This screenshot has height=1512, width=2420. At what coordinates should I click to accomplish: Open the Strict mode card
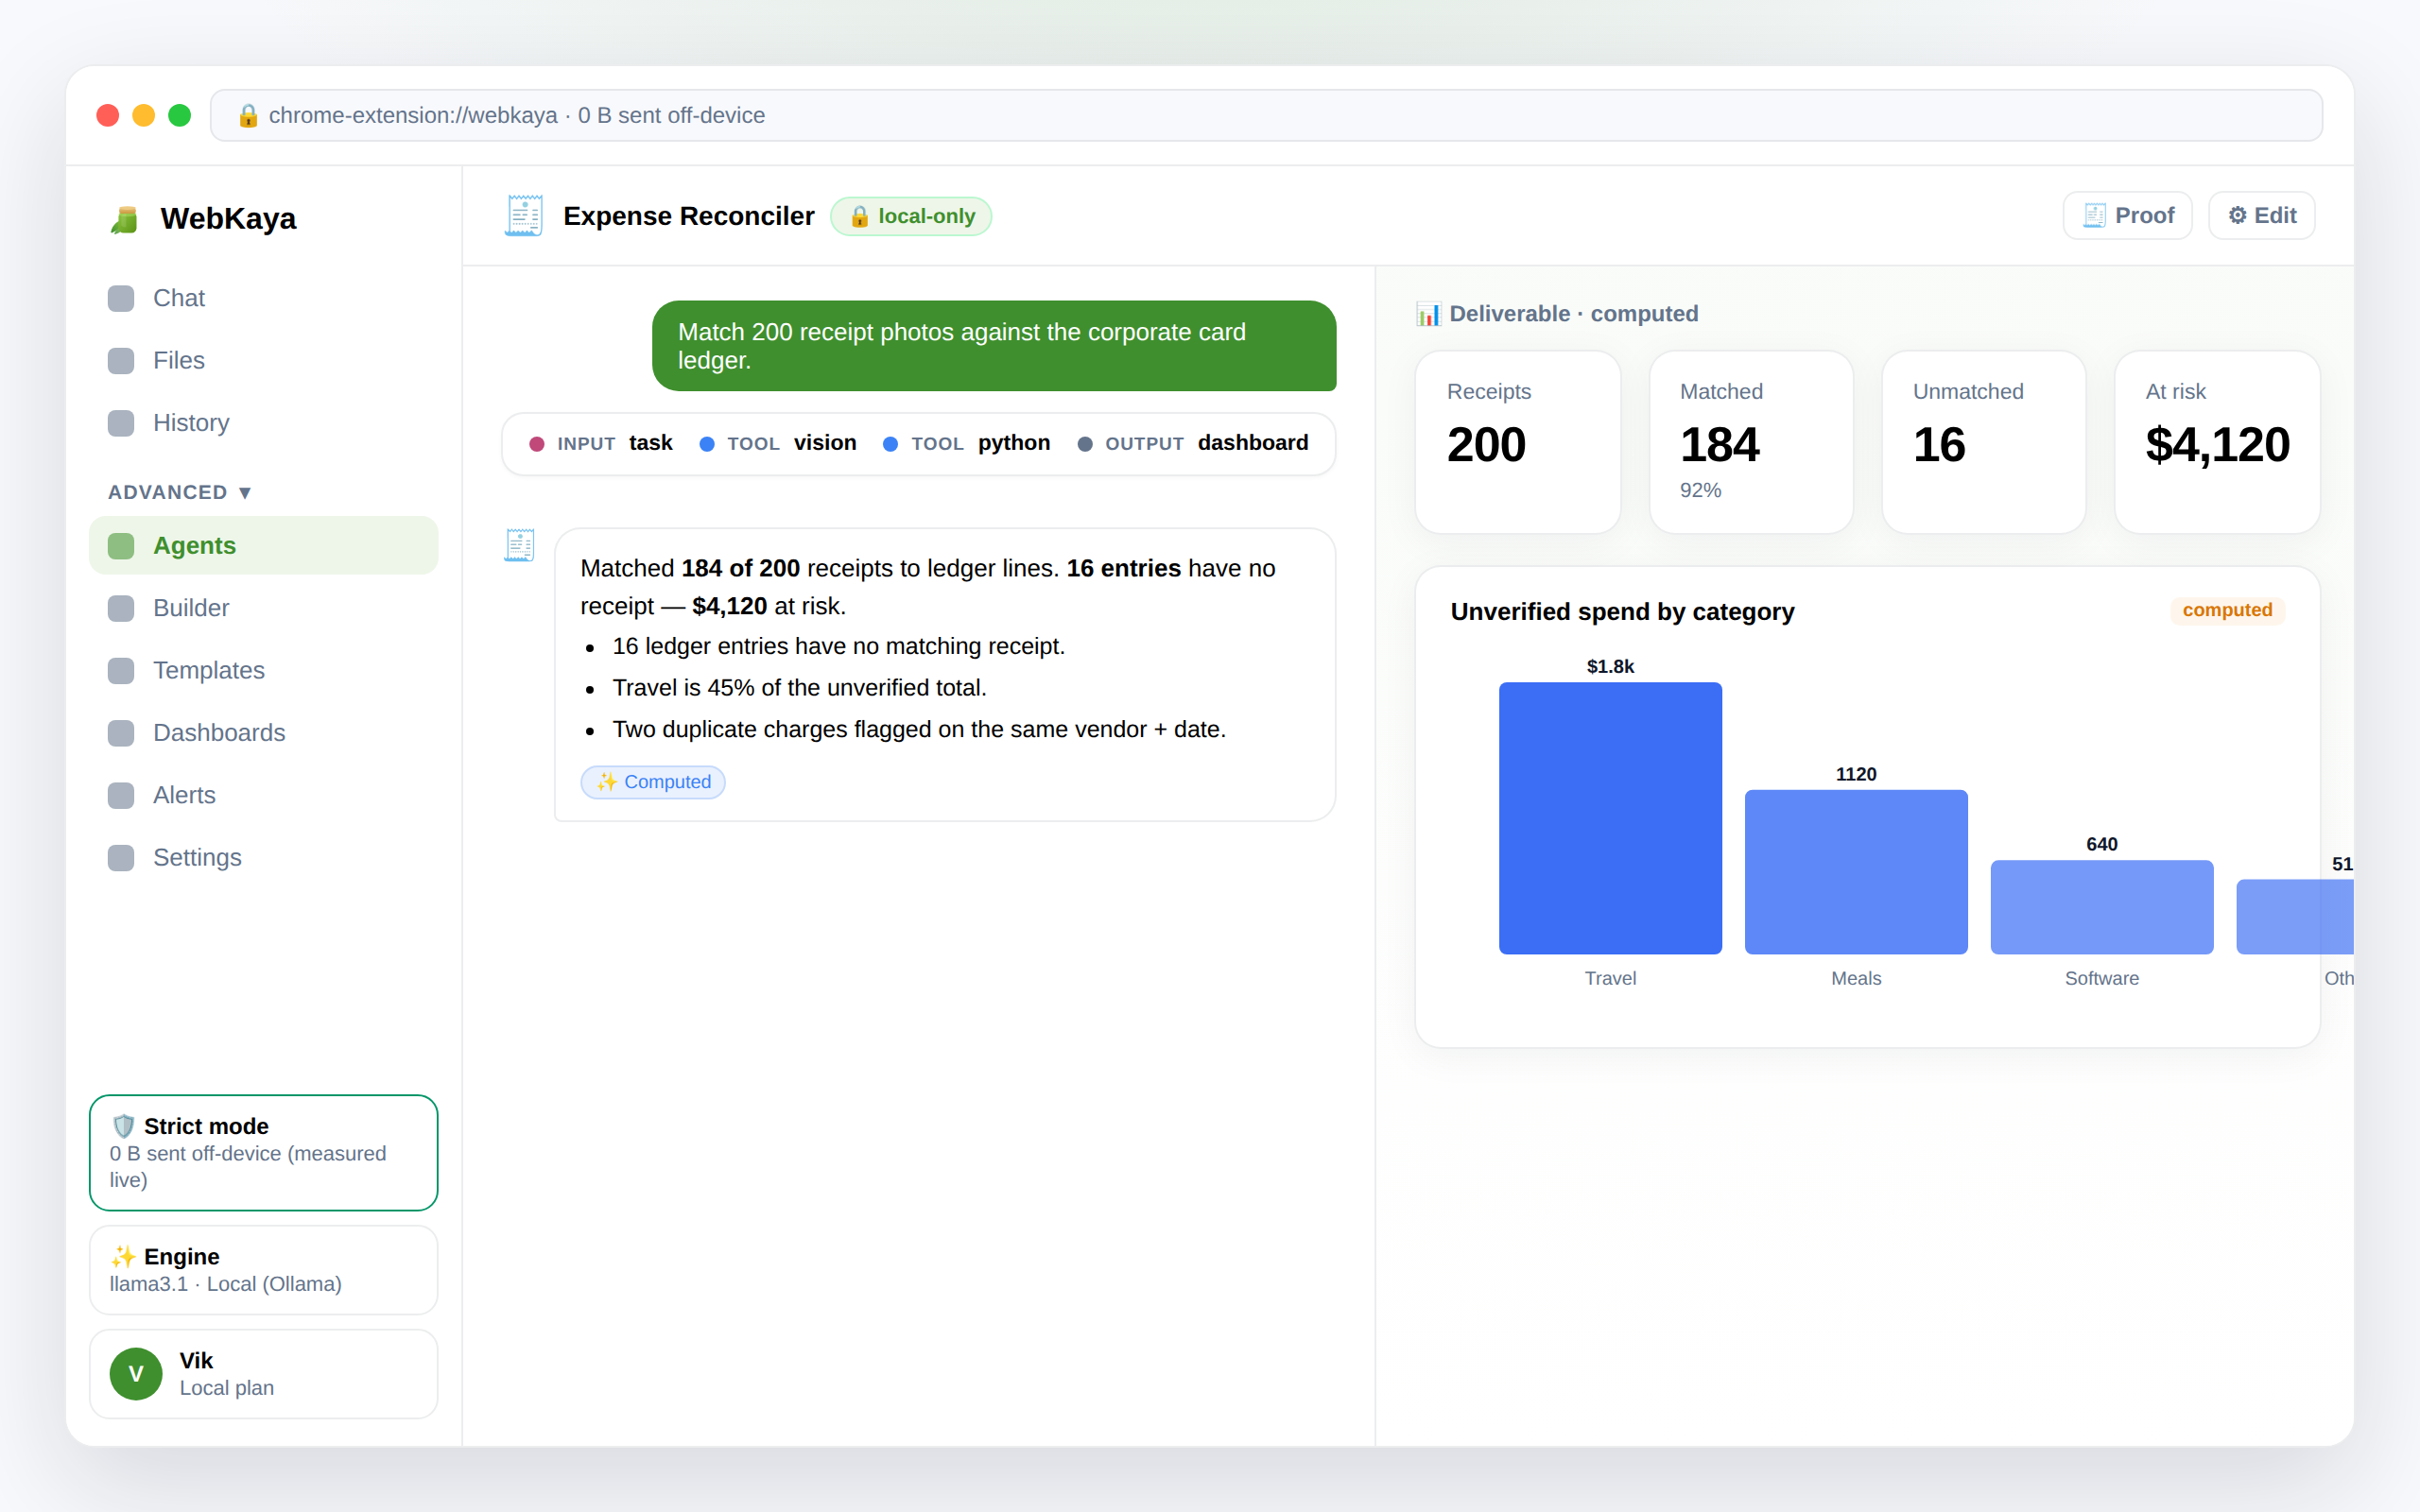264,1152
